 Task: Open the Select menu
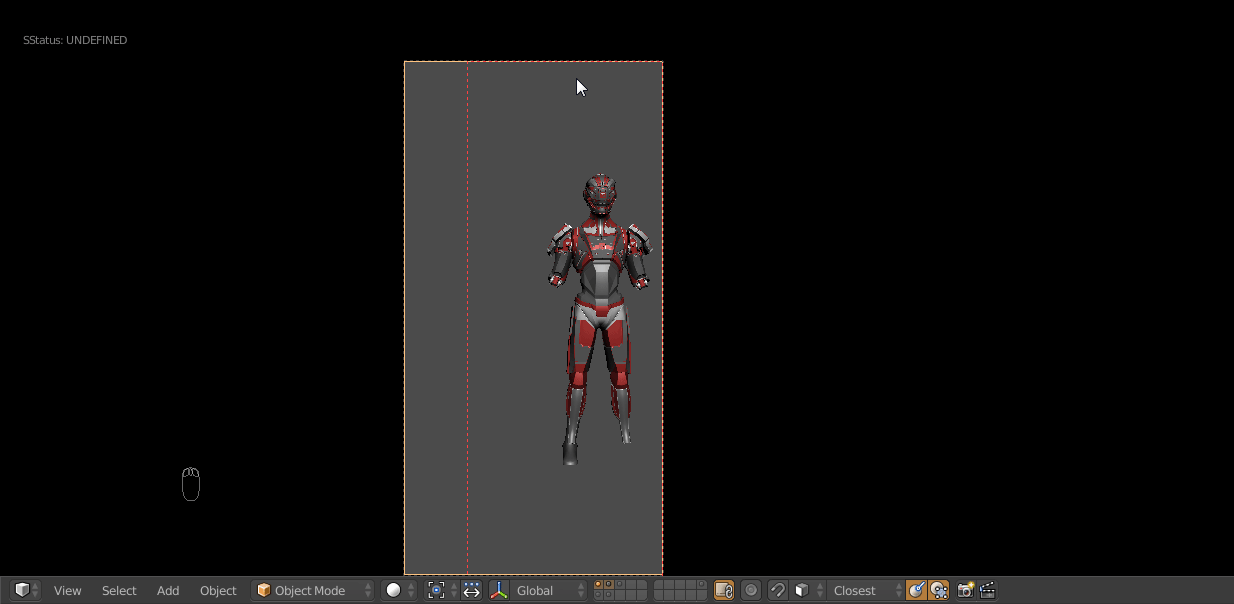click(x=119, y=590)
